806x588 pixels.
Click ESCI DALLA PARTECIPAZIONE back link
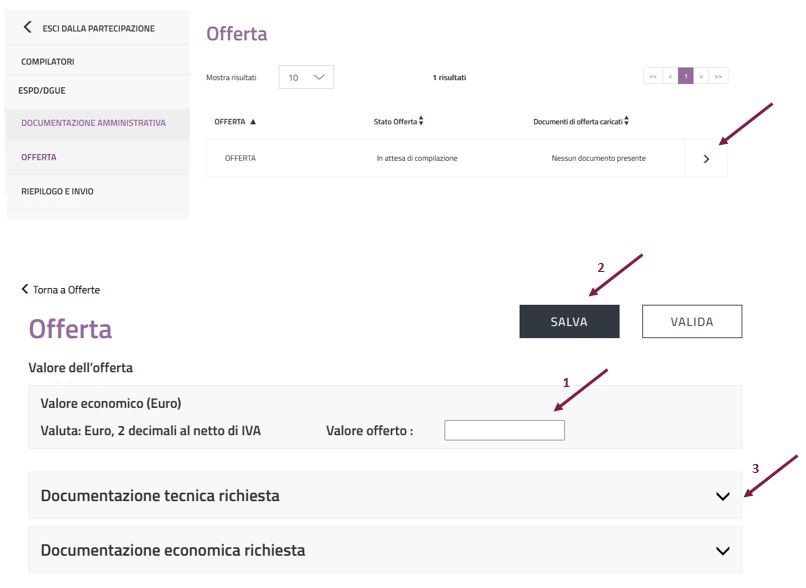(89, 28)
